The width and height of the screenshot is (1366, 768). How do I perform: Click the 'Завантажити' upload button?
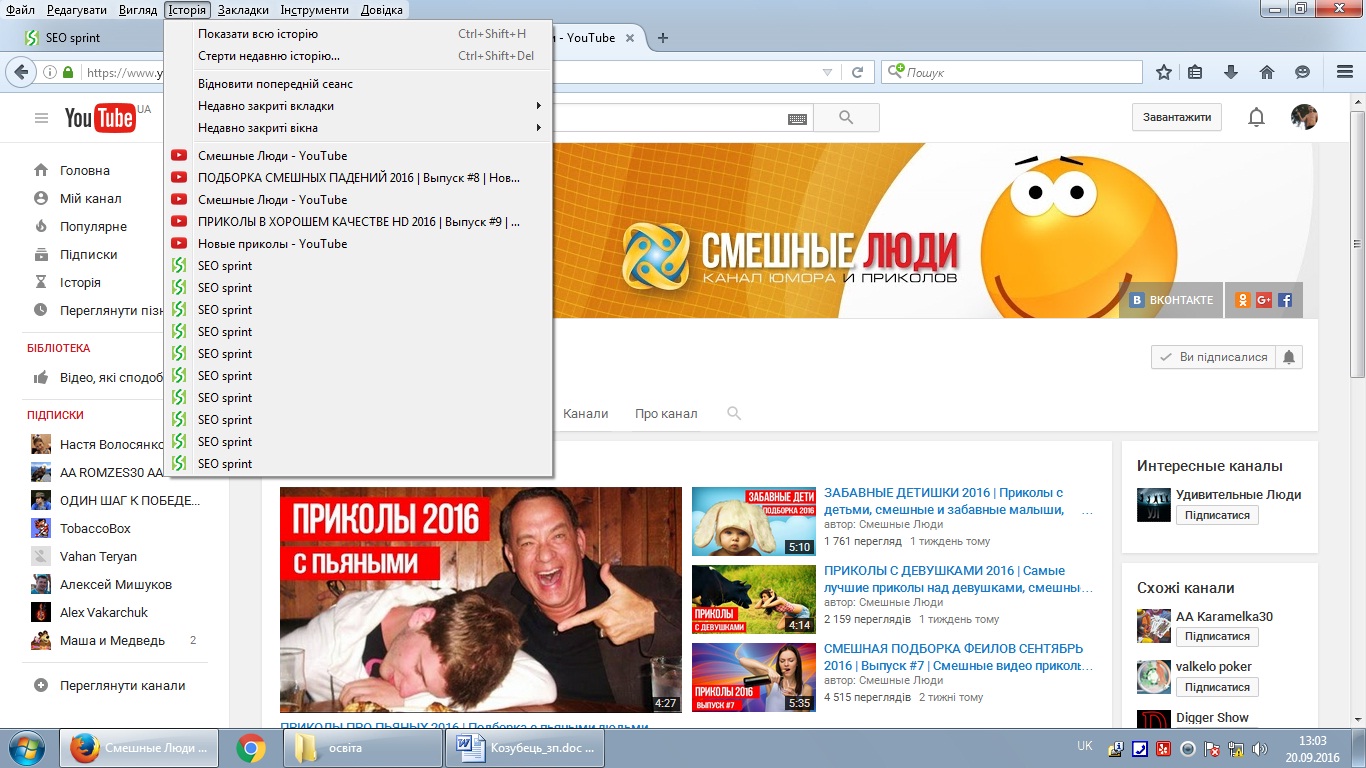1177,117
